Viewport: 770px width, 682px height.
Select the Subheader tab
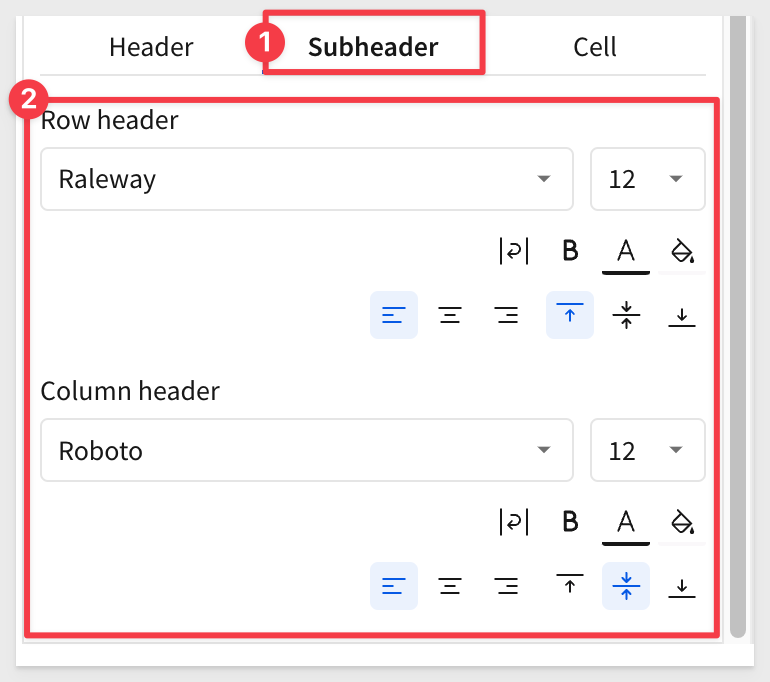coord(373,47)
